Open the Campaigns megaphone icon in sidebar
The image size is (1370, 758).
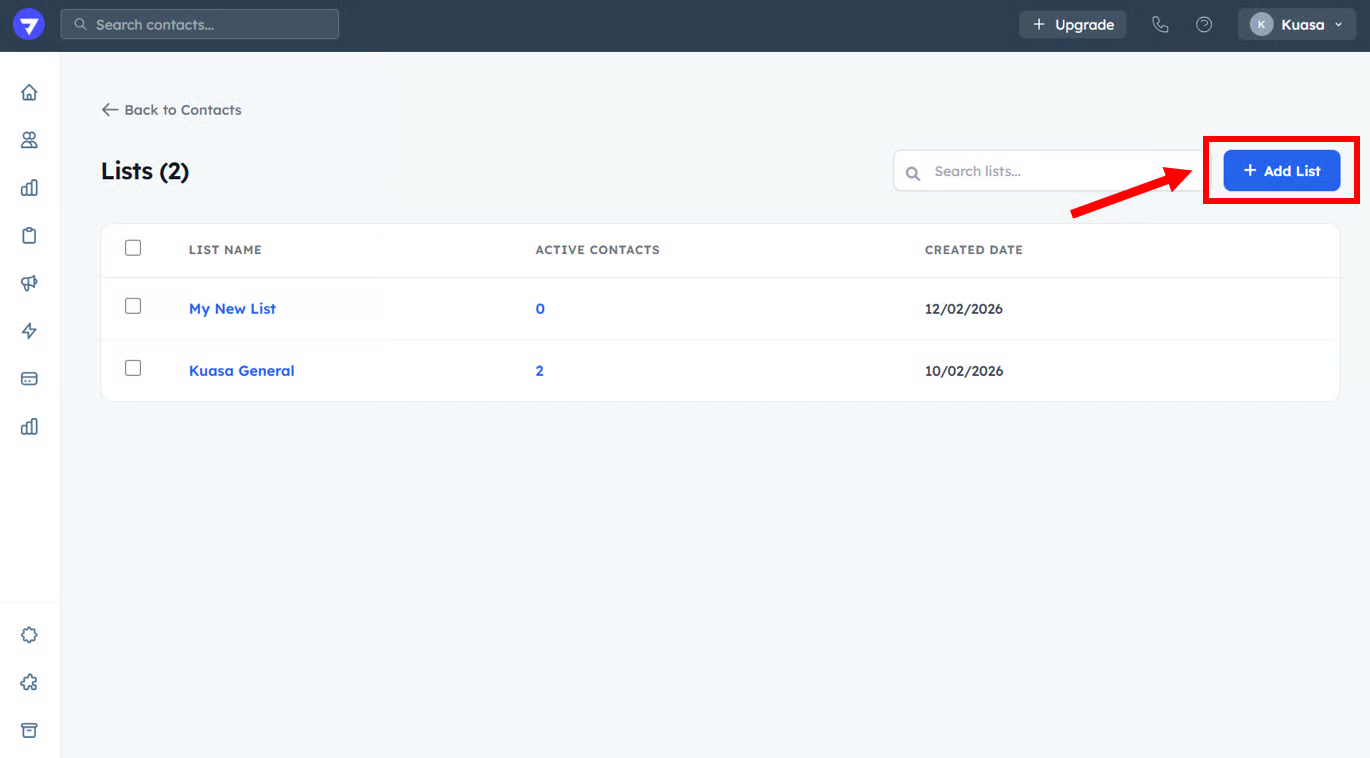point(29,283)
